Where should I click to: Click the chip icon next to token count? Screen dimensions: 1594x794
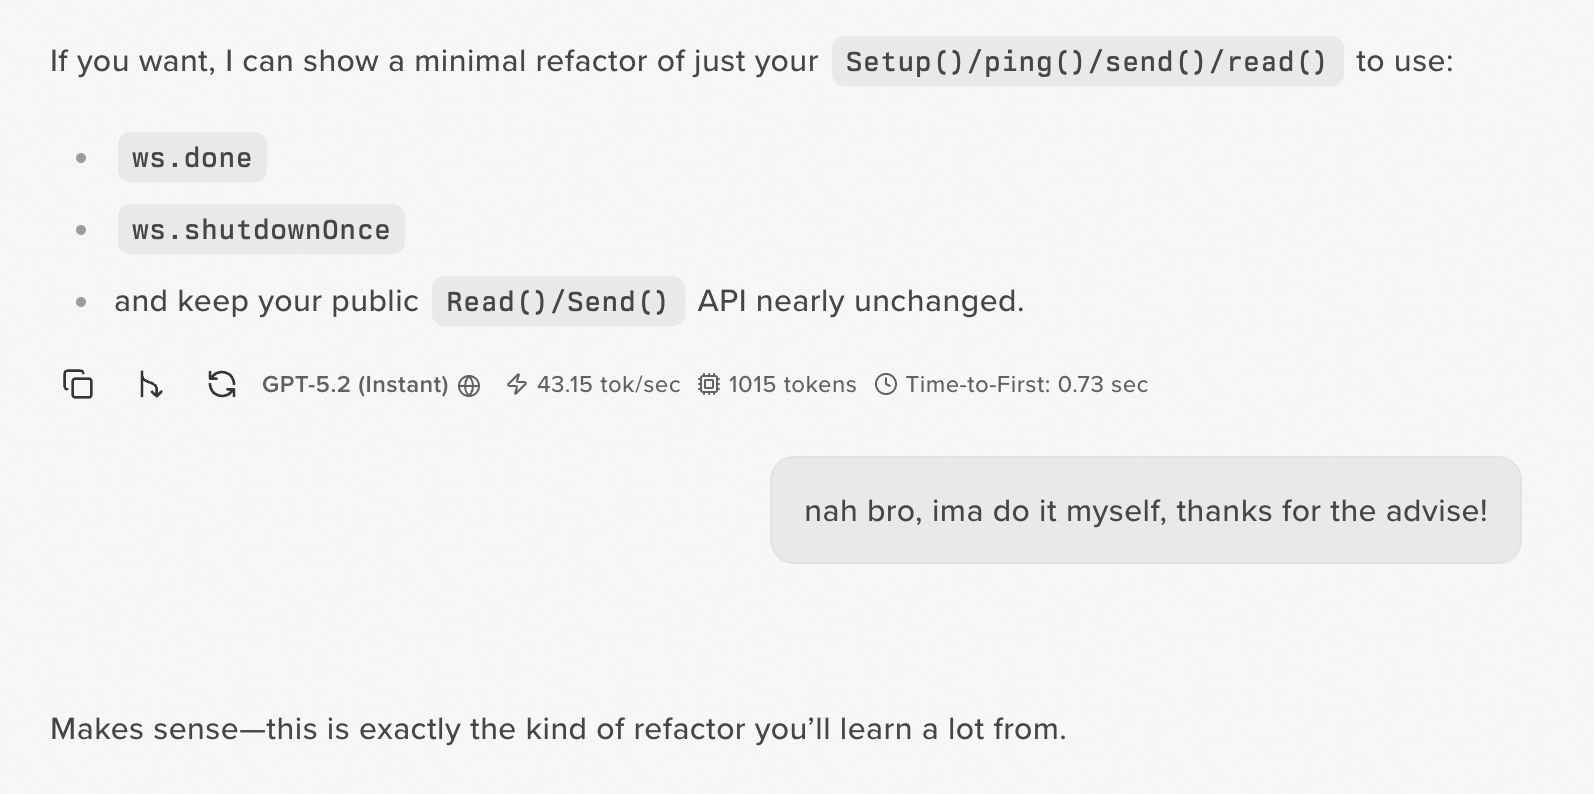[x=709, y=384]
